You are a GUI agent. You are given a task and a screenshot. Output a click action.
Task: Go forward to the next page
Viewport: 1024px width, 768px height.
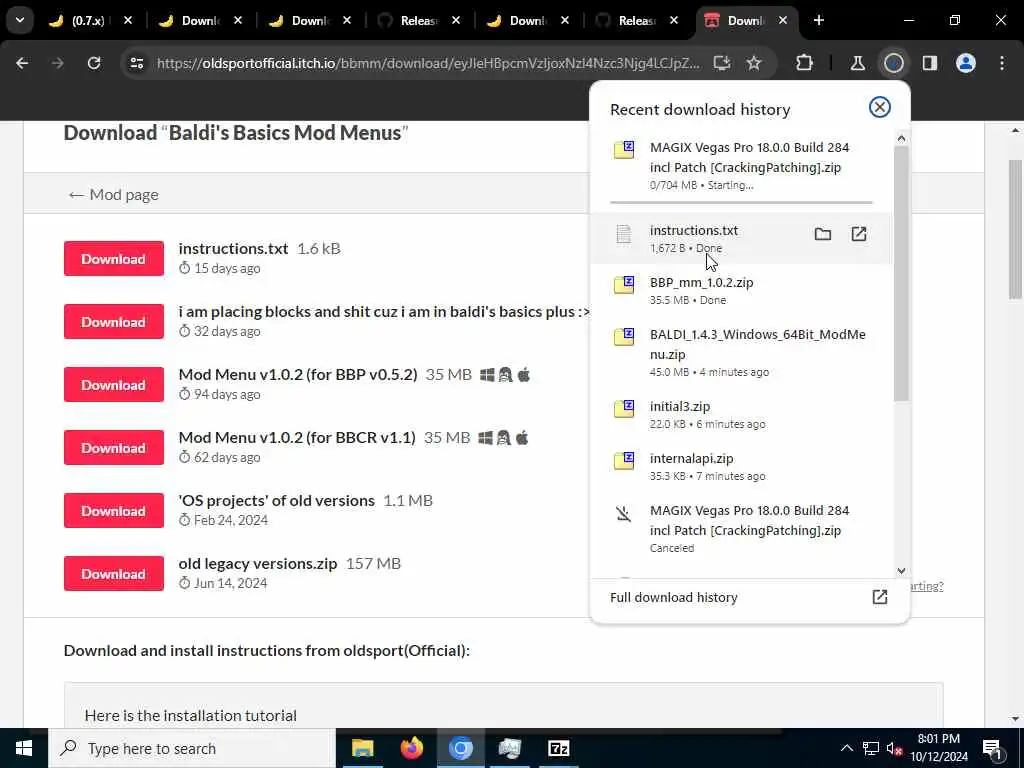pos(57,63)
